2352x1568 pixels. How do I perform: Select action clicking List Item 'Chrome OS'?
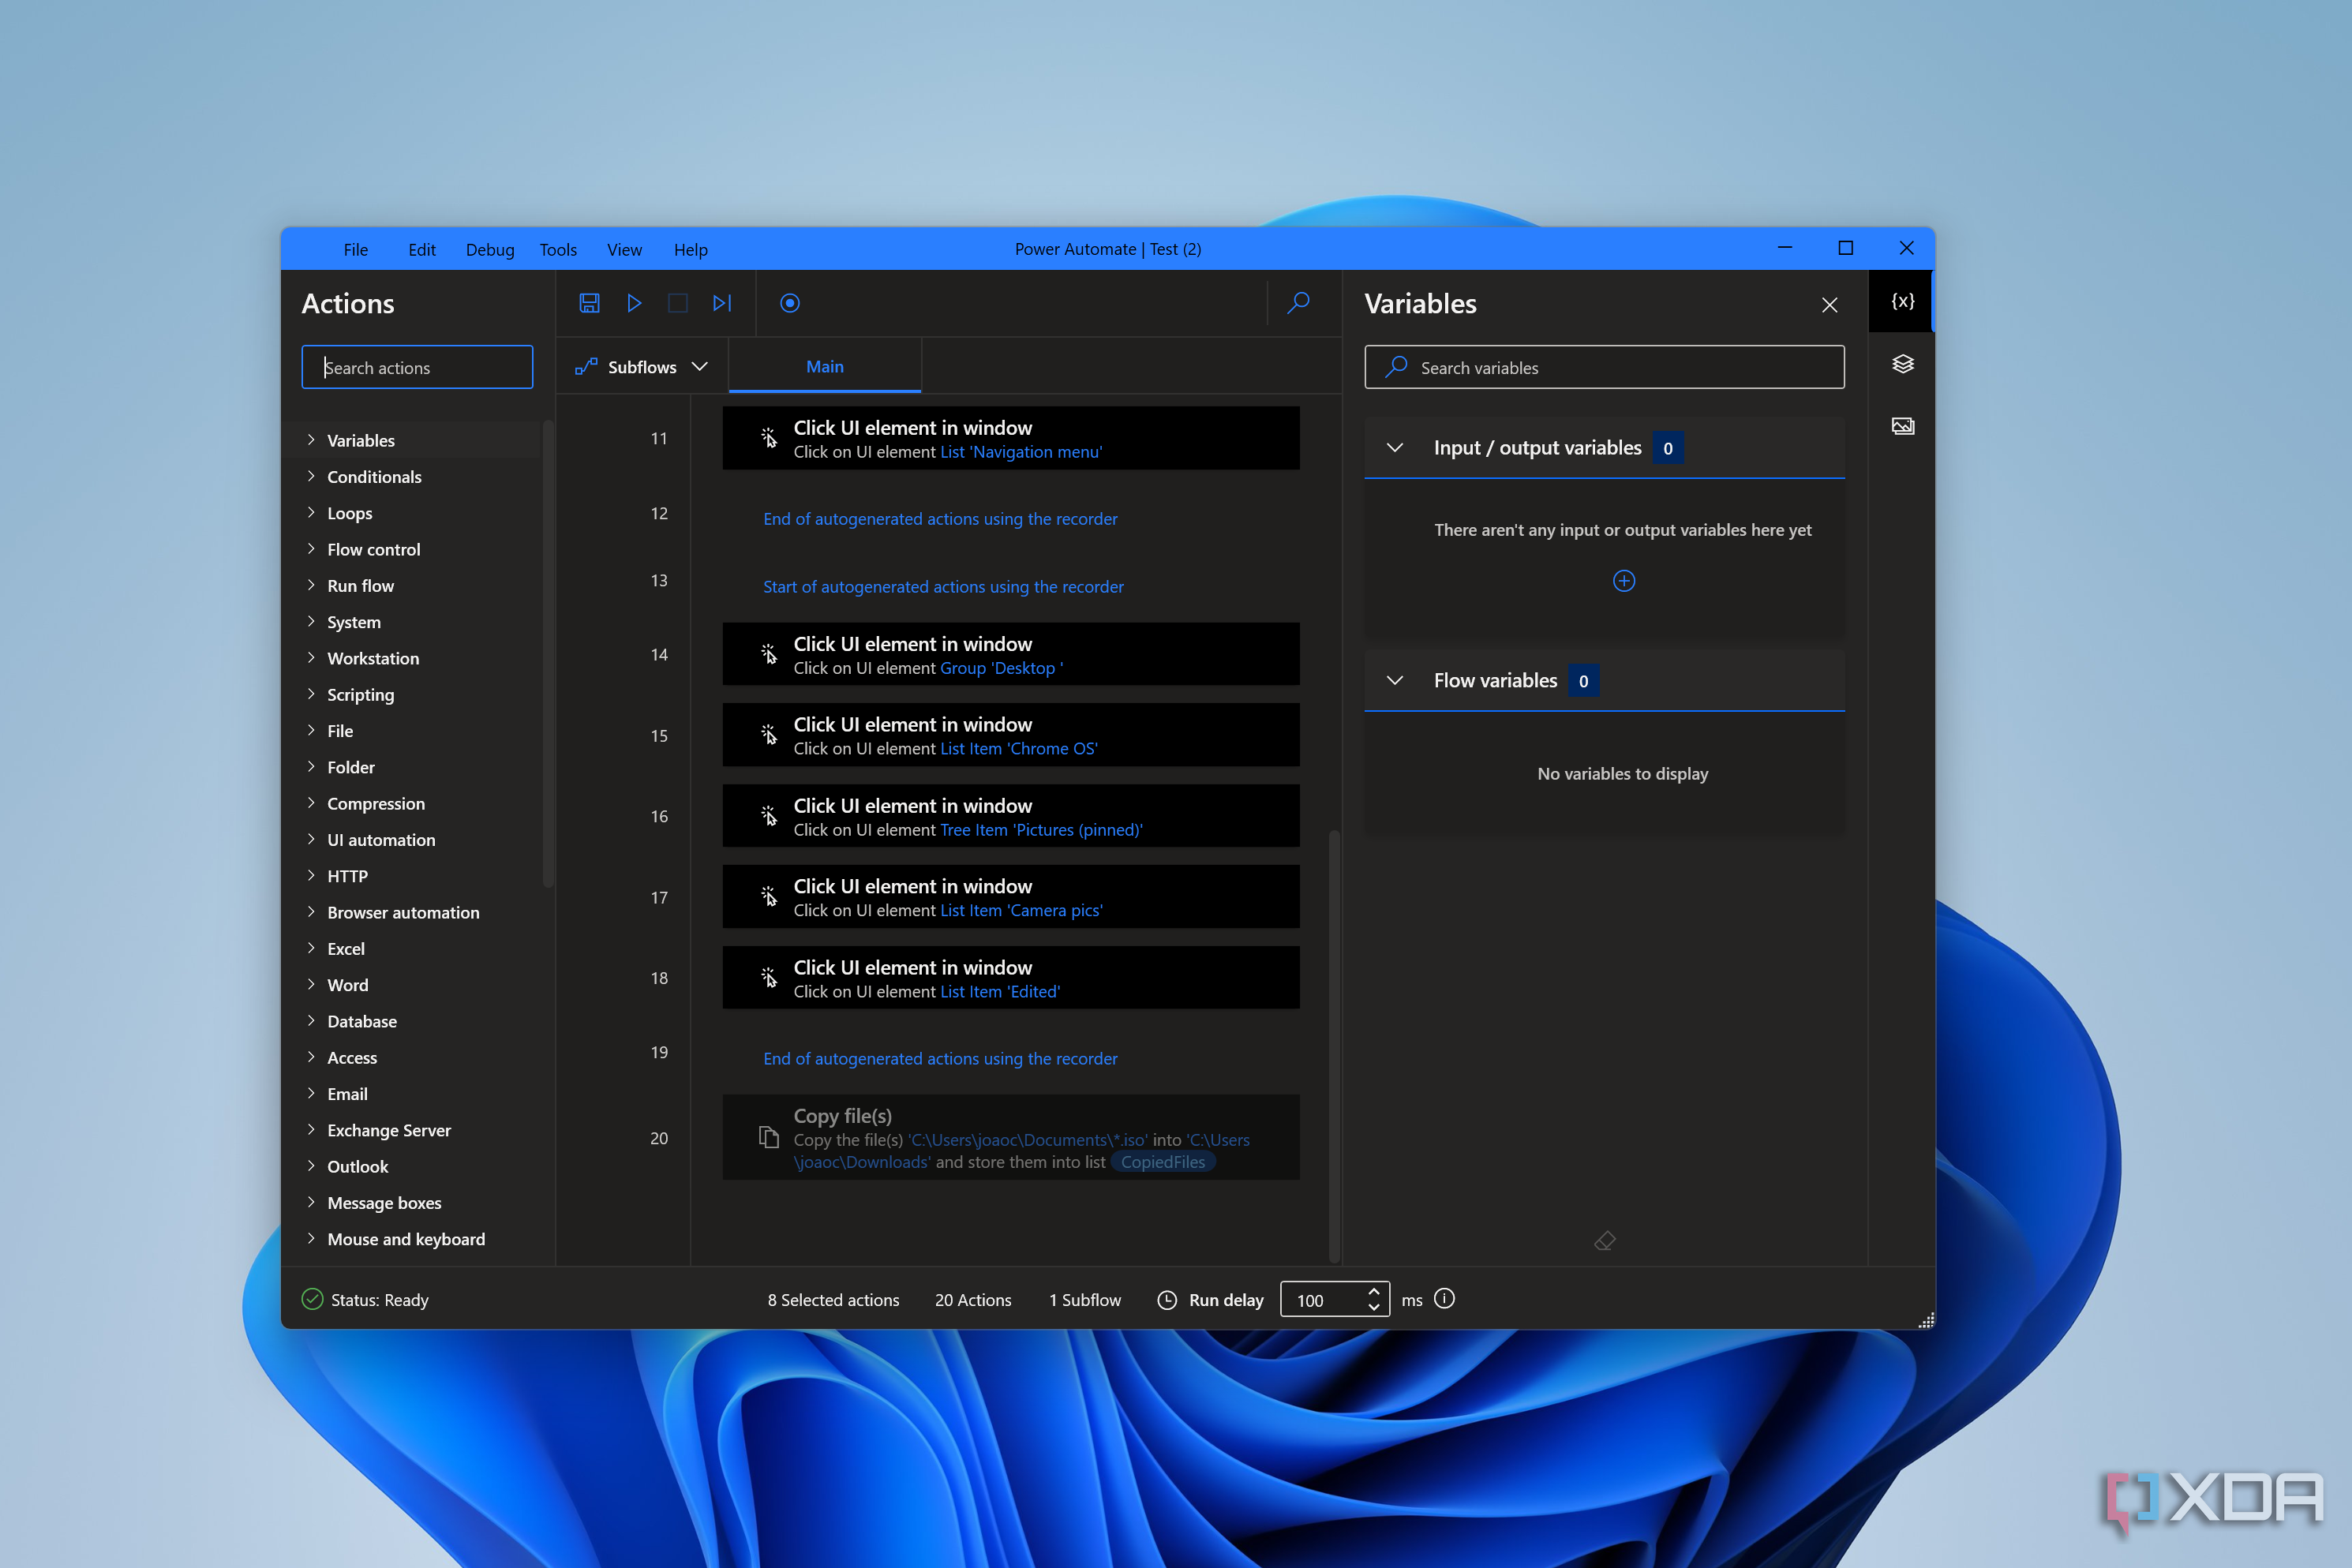pos(1011,735)
